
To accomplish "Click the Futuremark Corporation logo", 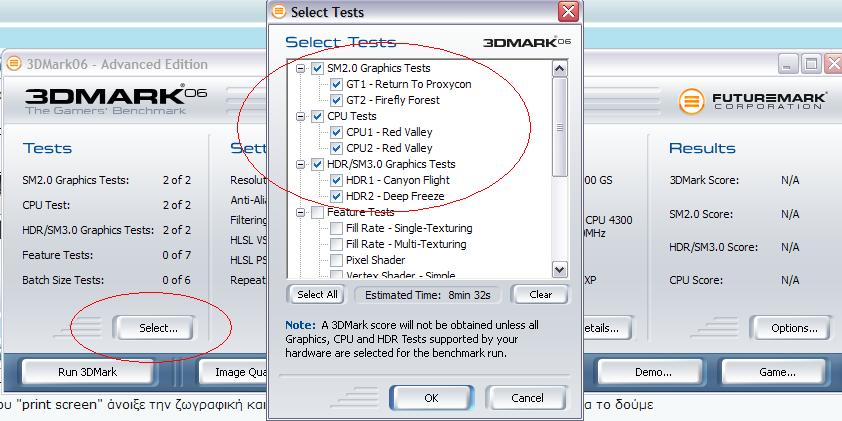I will pos(753,101).
